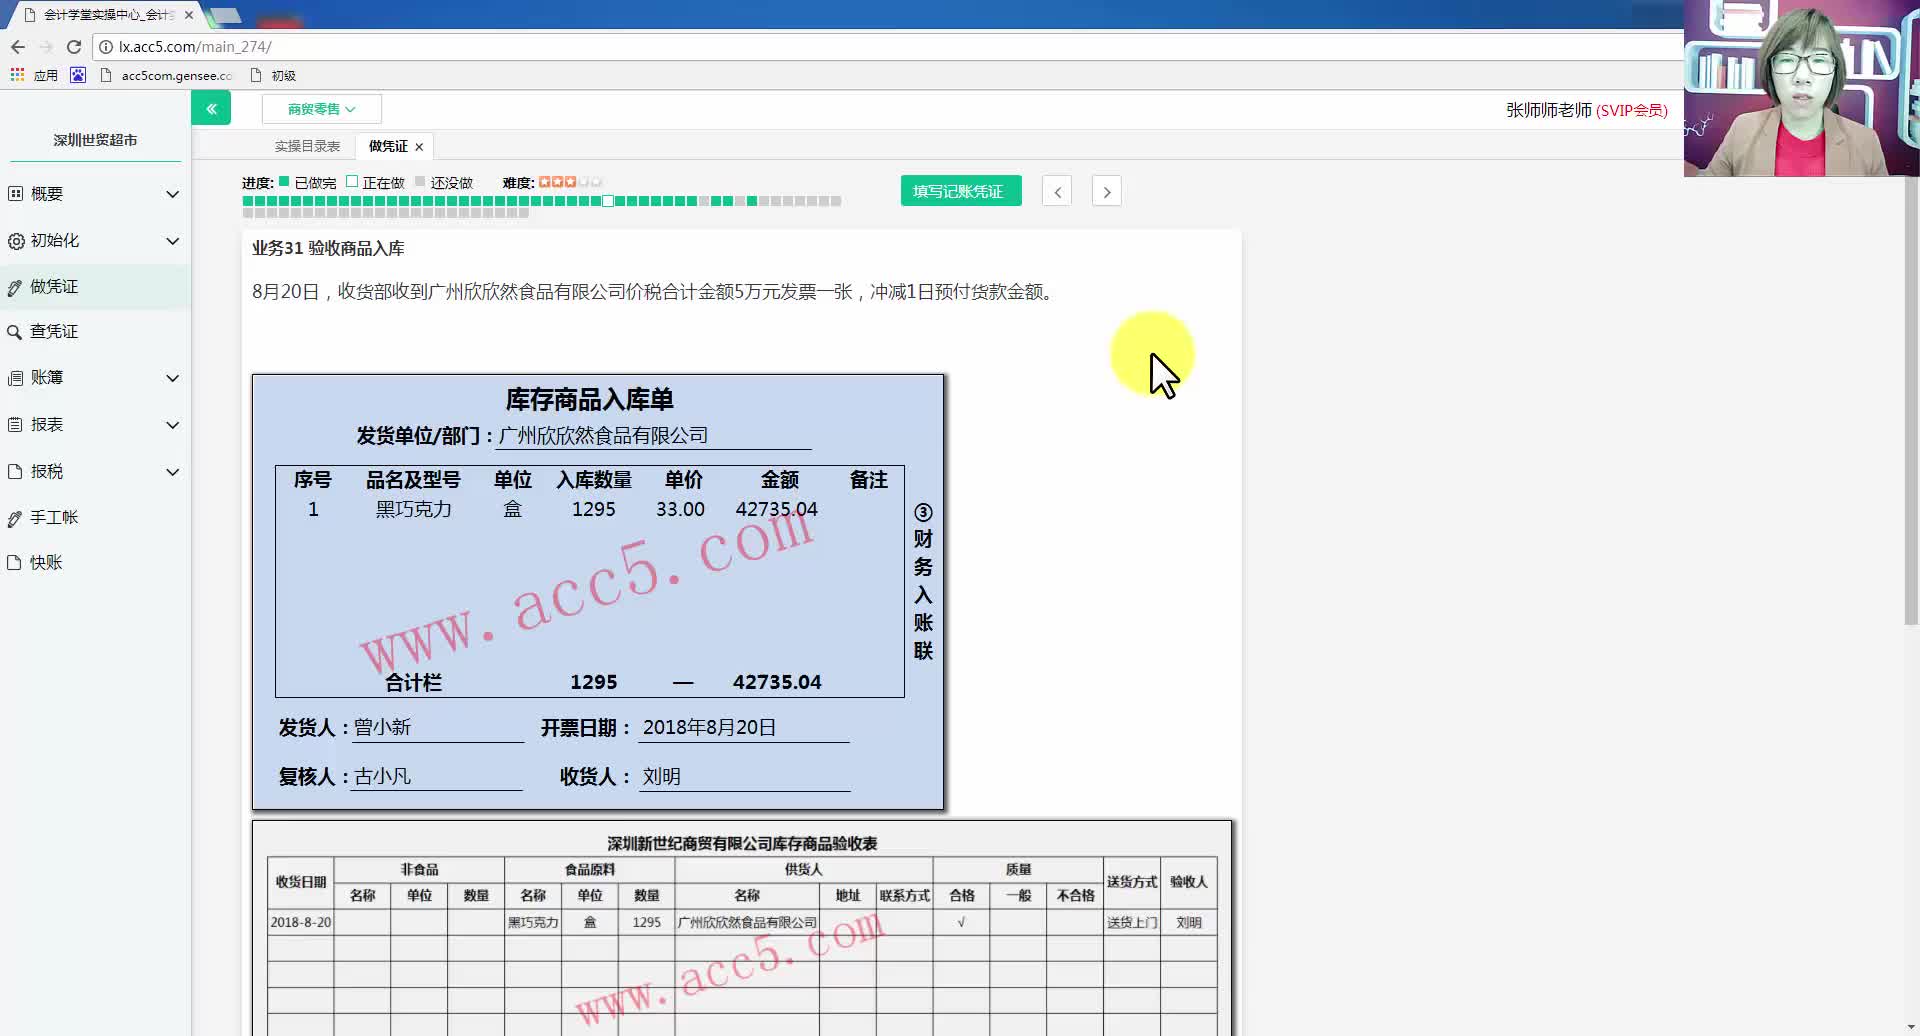This screenshot has height=1036, width=1920.
Task: Open the 概要 overview section icon
Action: (x=14, y=193)
